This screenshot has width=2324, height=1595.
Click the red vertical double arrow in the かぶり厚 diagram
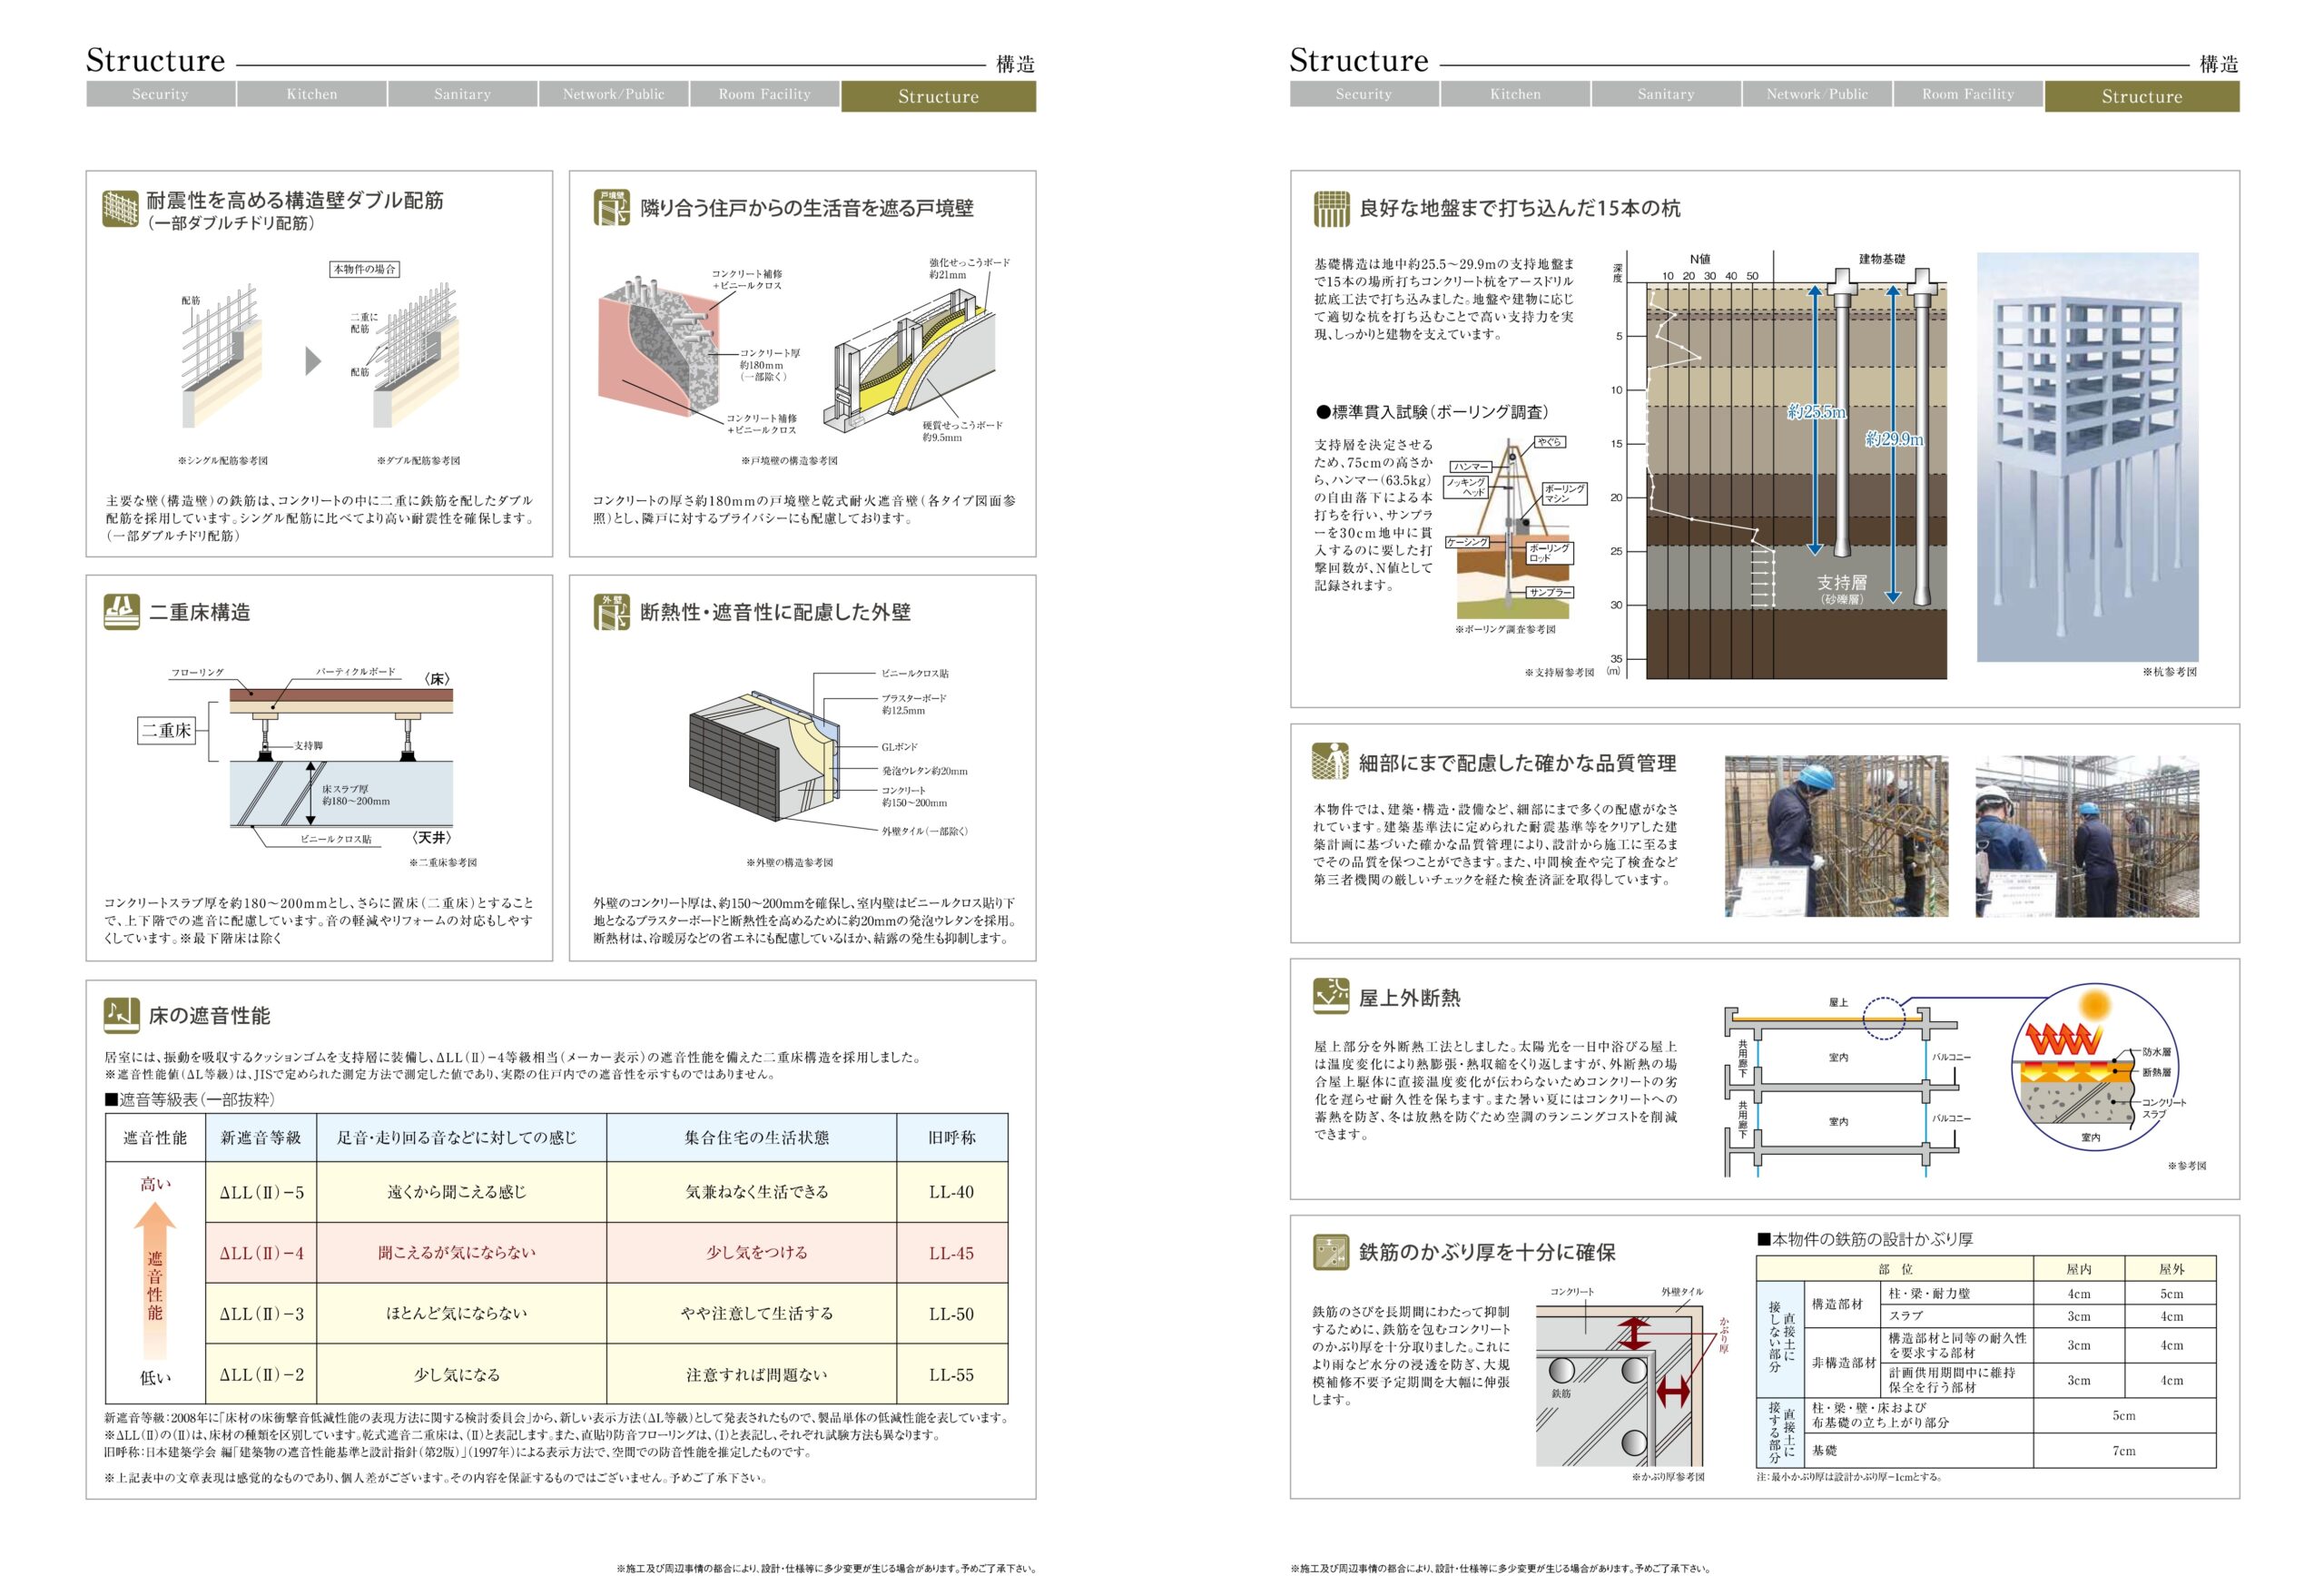(1634, 1334)
